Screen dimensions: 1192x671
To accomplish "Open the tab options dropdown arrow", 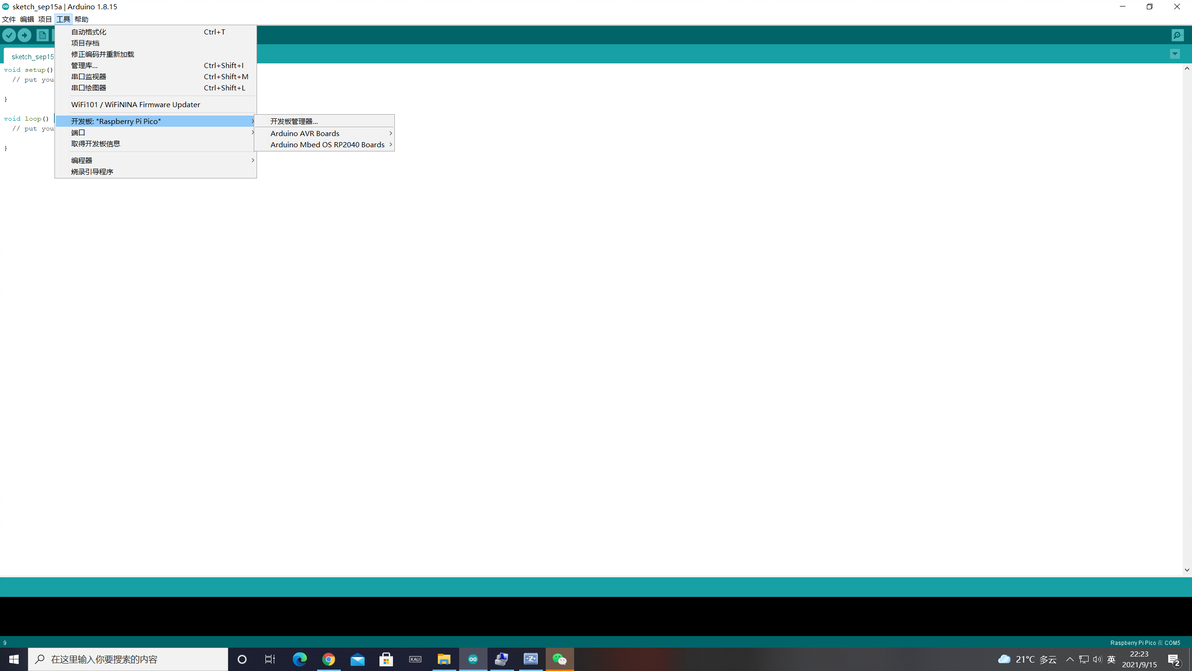I will click(1175, 54).
